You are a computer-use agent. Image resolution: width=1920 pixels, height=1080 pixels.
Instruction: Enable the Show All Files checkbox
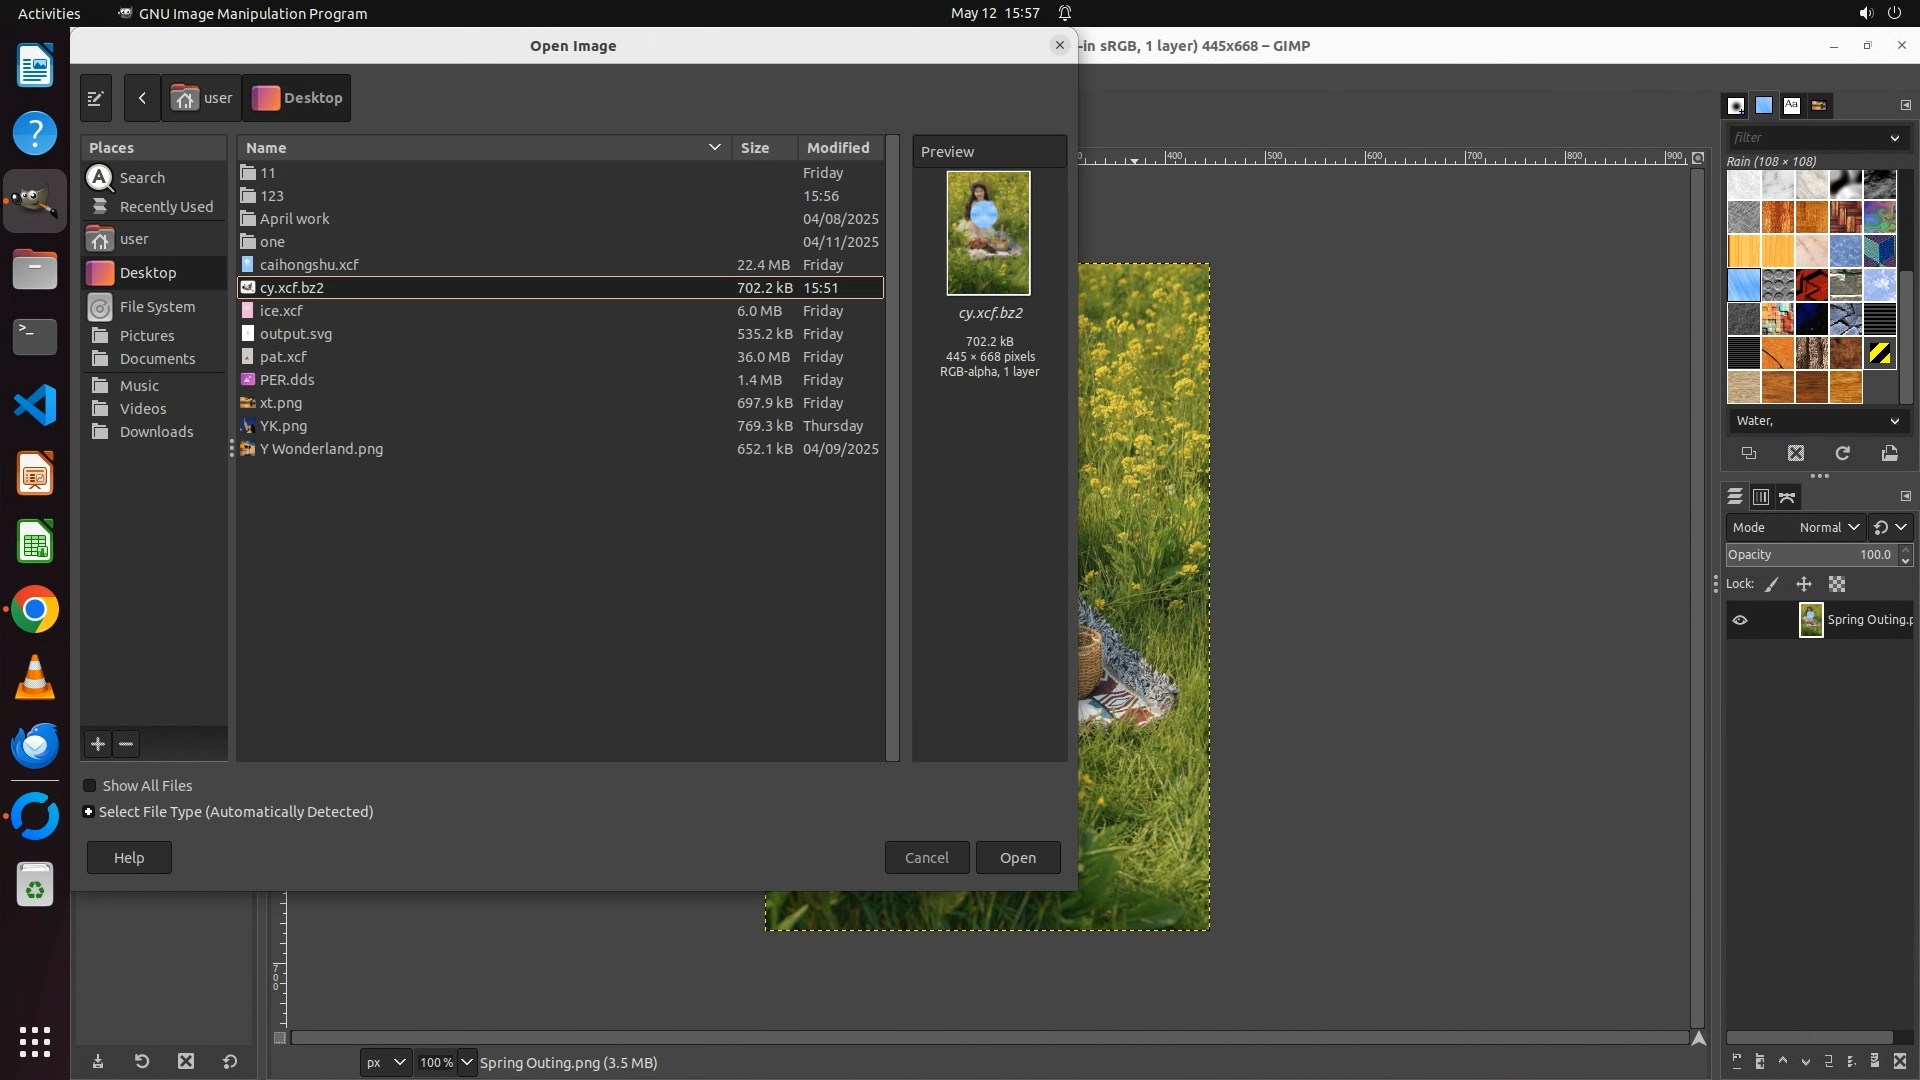90,786
